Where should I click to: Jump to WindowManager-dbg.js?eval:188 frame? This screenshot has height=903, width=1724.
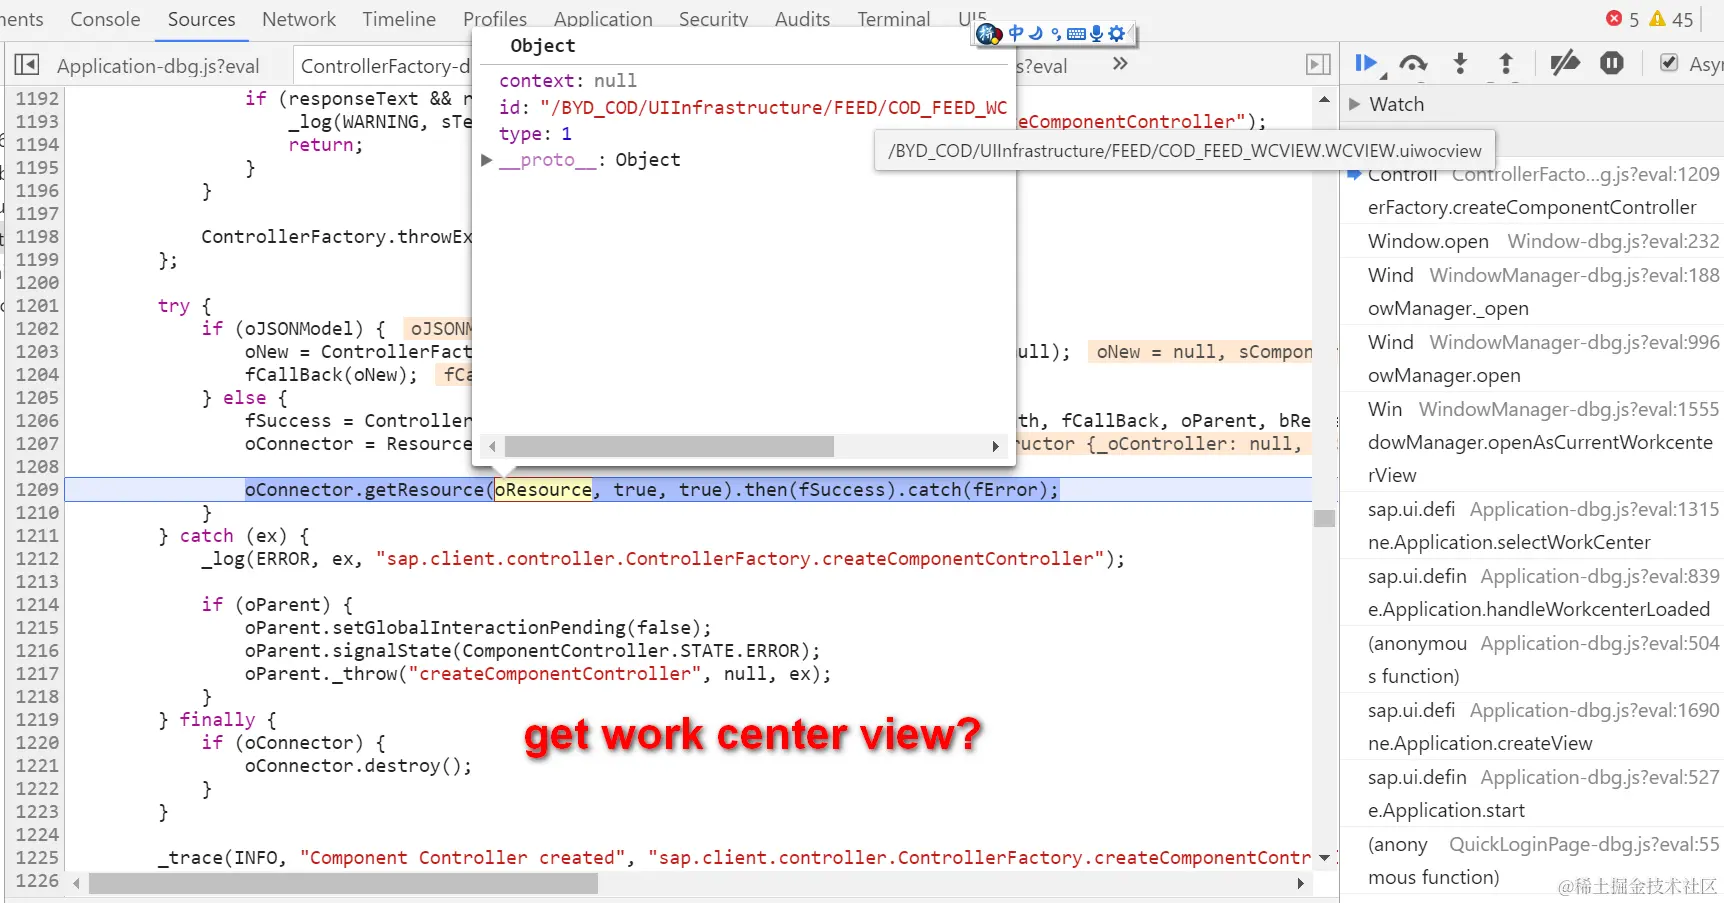[1574, 275]
